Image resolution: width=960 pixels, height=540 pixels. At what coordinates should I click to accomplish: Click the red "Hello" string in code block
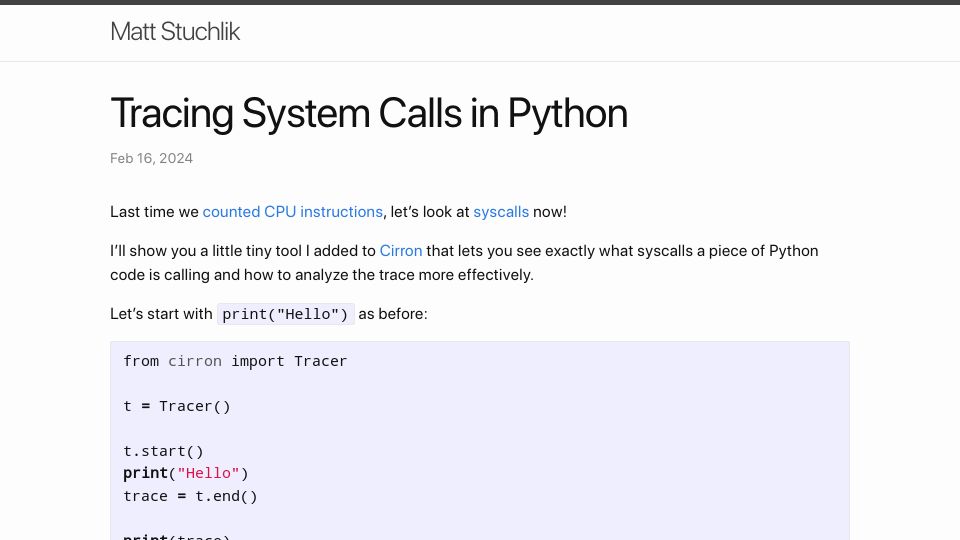click(208, 473)
